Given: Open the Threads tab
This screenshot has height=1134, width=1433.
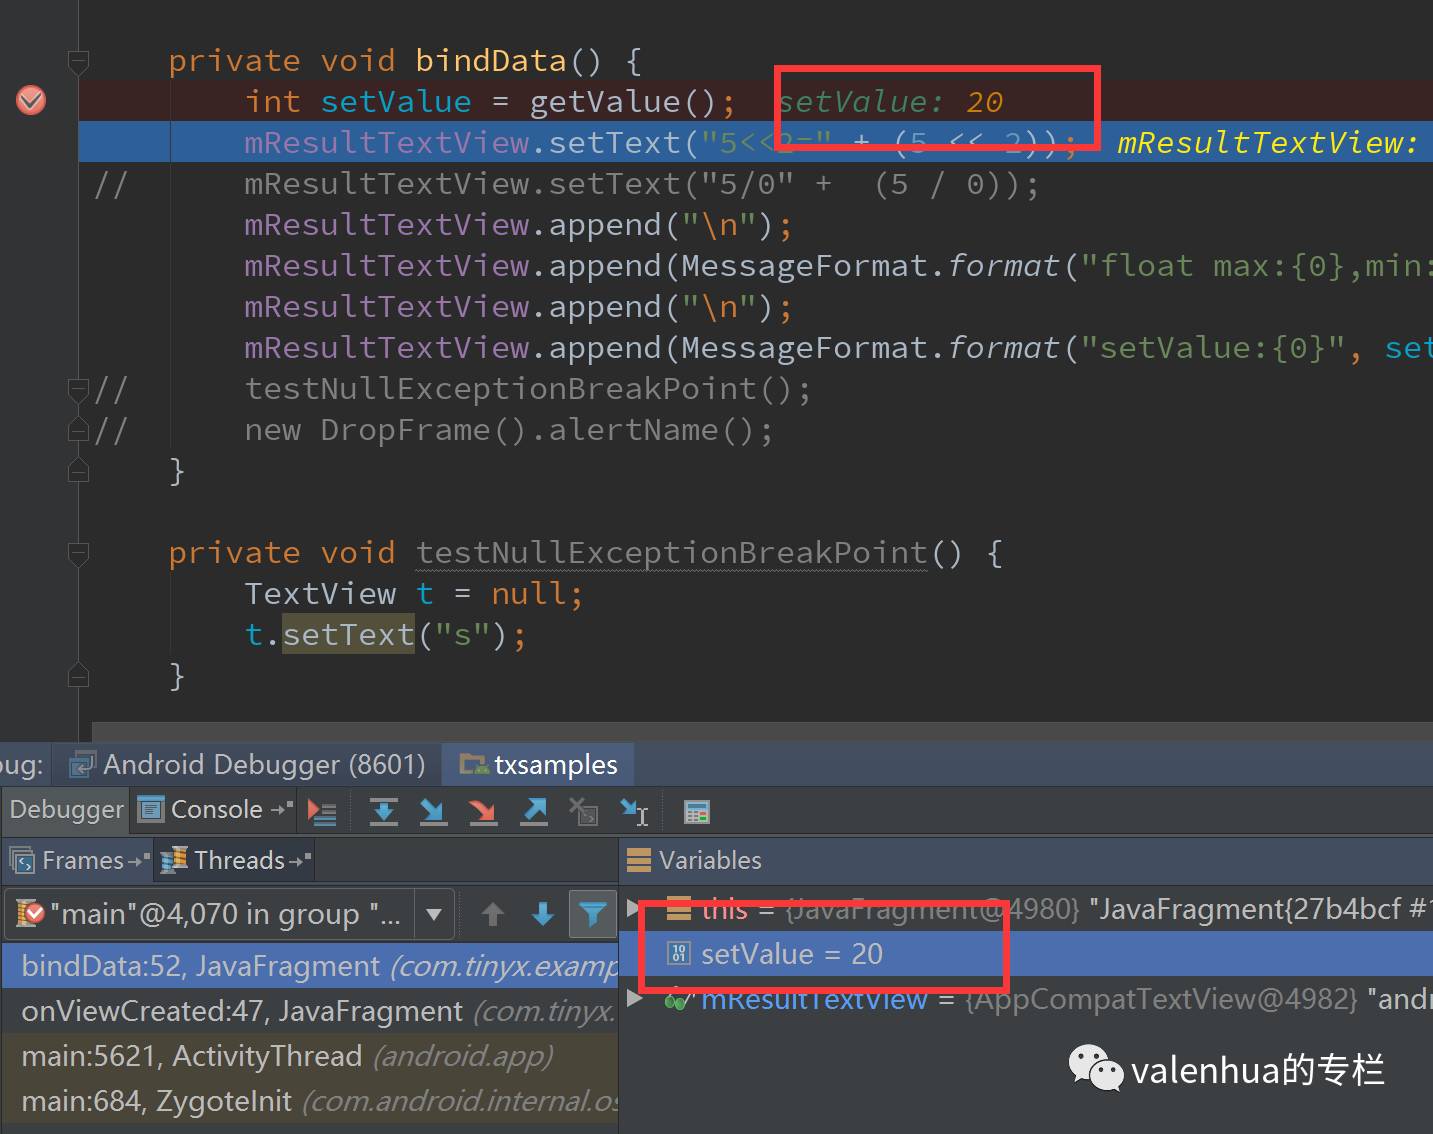Looking at the screenshot, I should 238,860.
